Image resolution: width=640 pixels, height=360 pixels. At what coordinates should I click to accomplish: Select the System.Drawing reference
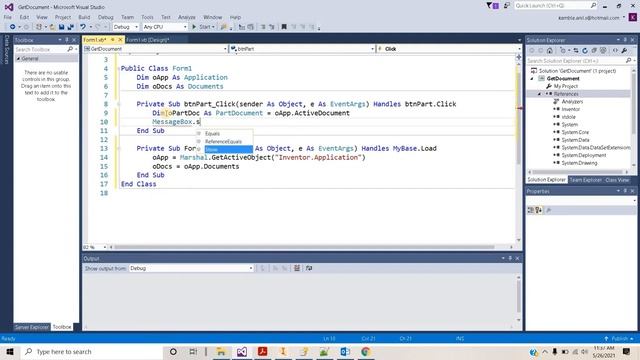pos(579,163)
